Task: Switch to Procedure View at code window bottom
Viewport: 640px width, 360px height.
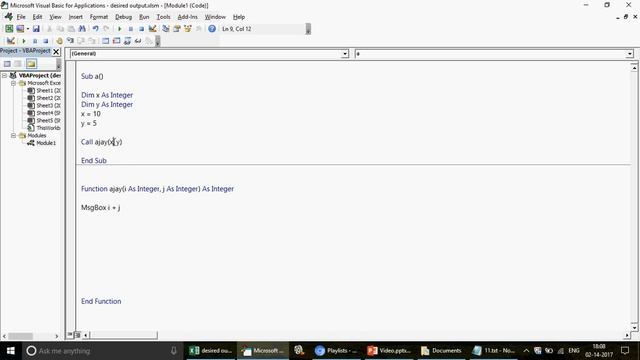Action: click(x=70, y=335)
